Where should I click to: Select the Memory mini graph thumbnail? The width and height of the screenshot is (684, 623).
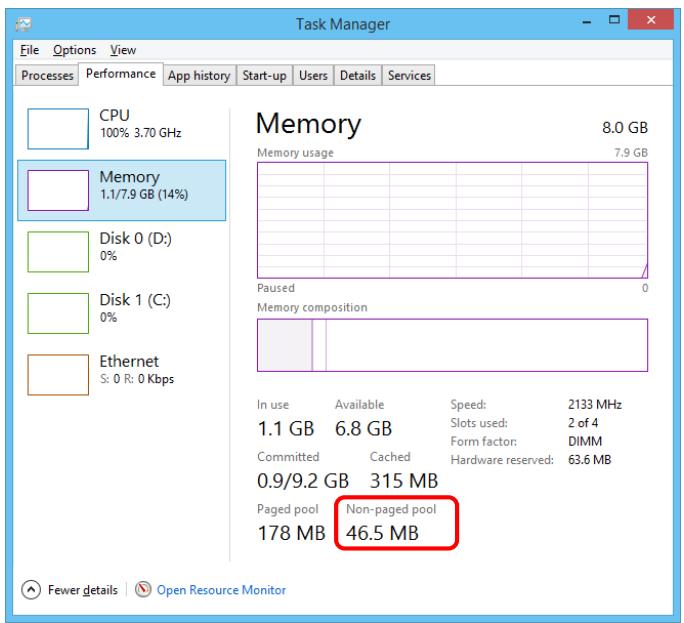pyautogui.click(x=58, y=190)
